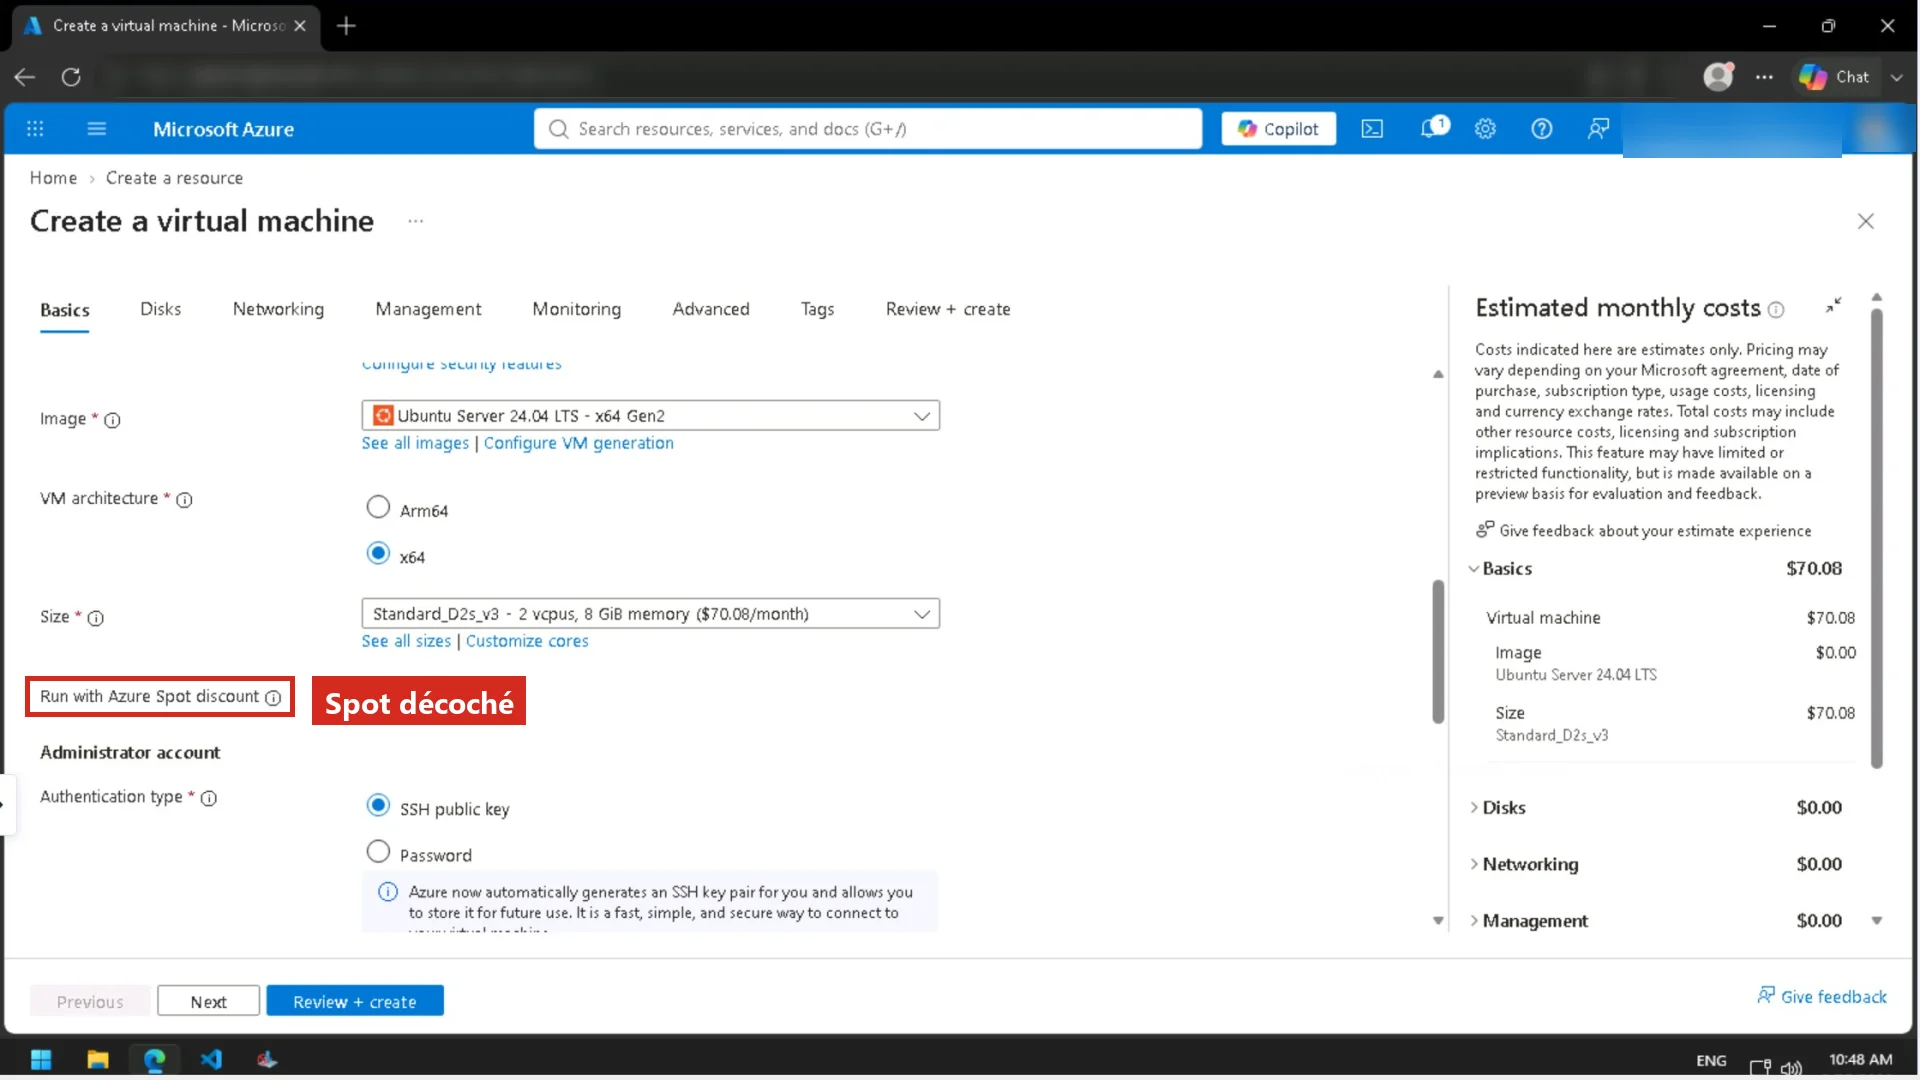Switch to the Tags tab
This screenshot has height=1080, width=1920.
pos(817,310)
